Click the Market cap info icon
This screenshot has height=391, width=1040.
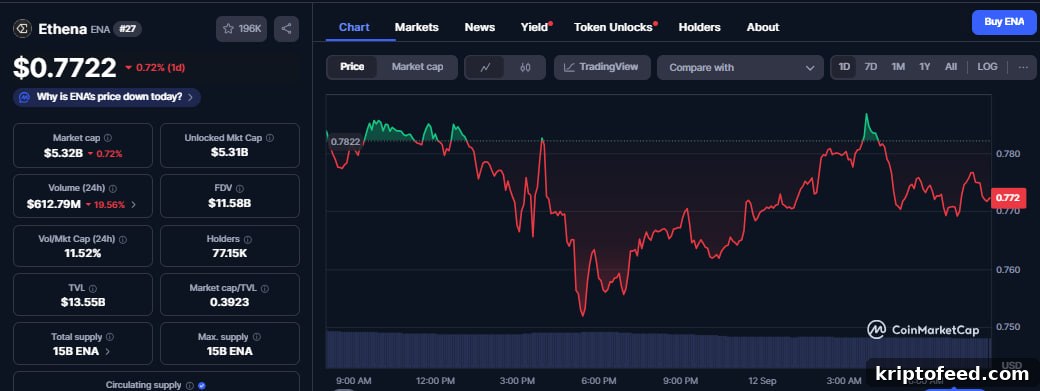tap(108, 138)
